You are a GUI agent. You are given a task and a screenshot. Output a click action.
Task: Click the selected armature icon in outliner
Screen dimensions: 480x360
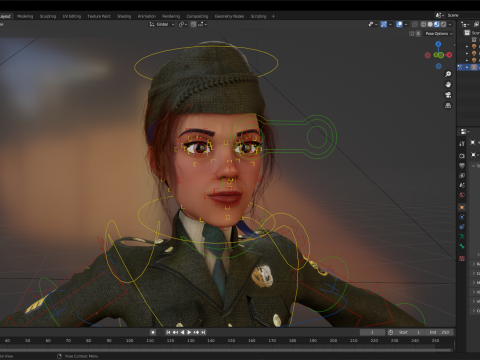tap(474, 67)
